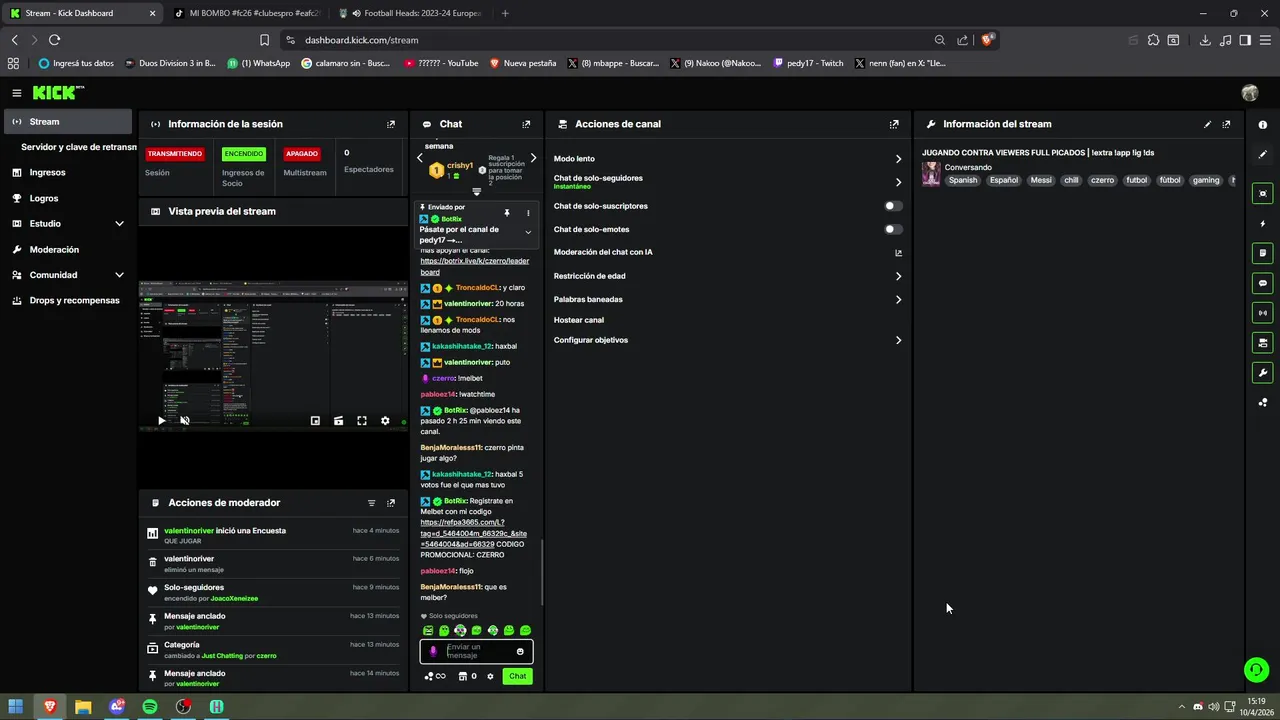Open stream preview player settings gear

tap(385, 421)
